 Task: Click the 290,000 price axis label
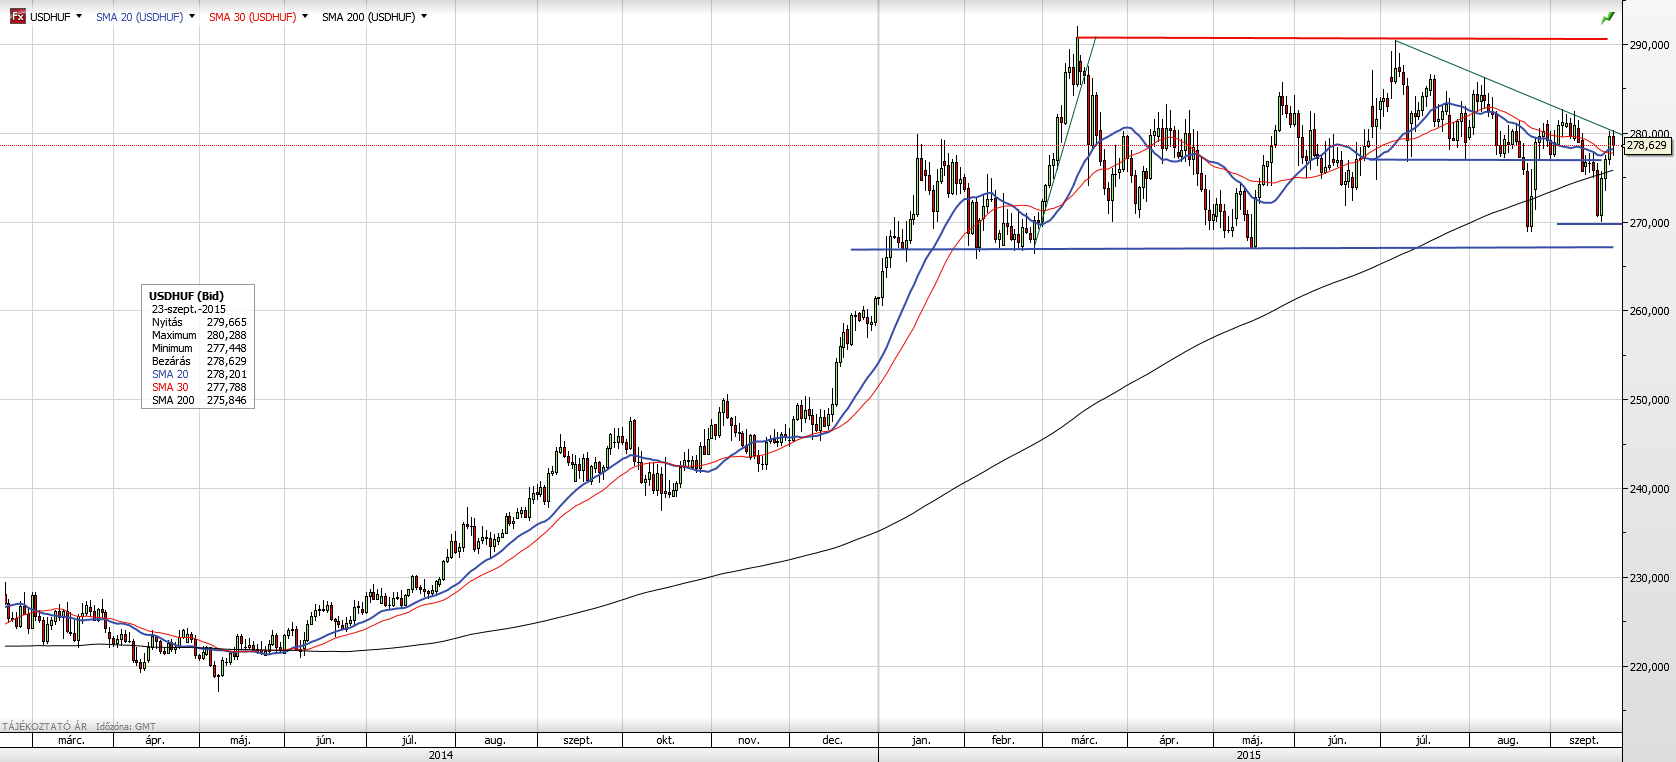pyautogui.click(x=1649, y=45)
